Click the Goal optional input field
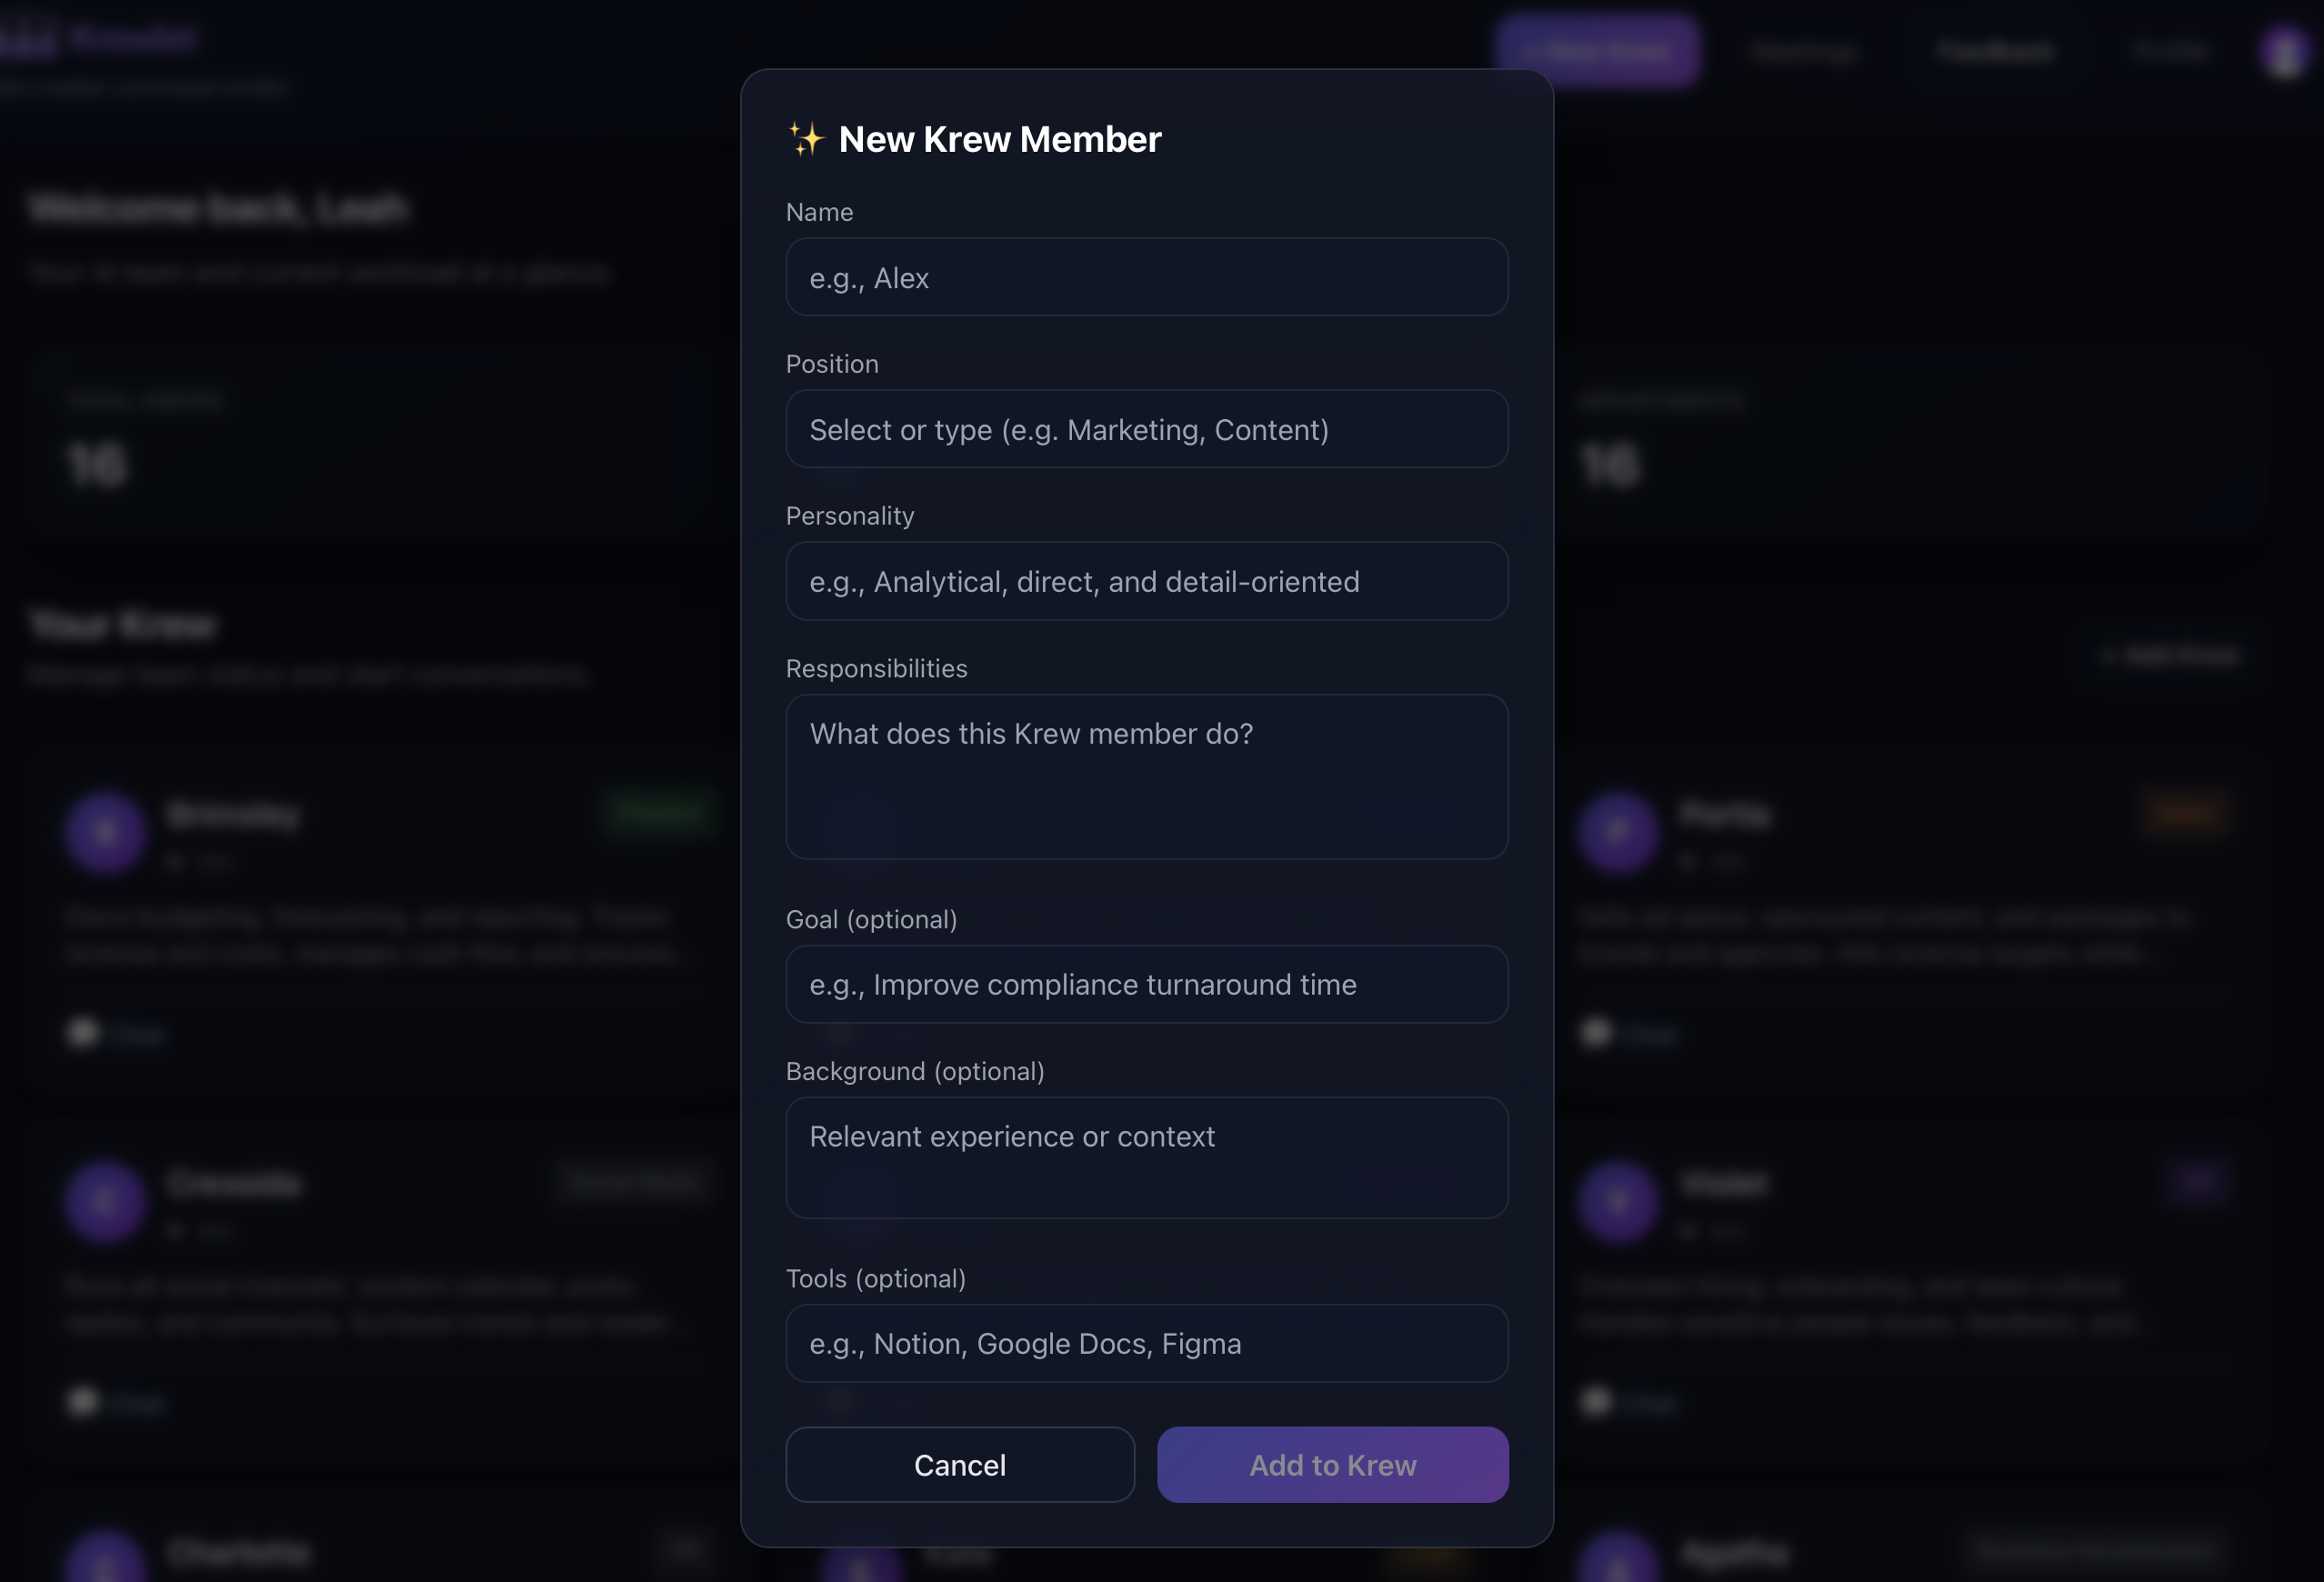The height and width of the screenshot is (1582, 2324). 1146,984
